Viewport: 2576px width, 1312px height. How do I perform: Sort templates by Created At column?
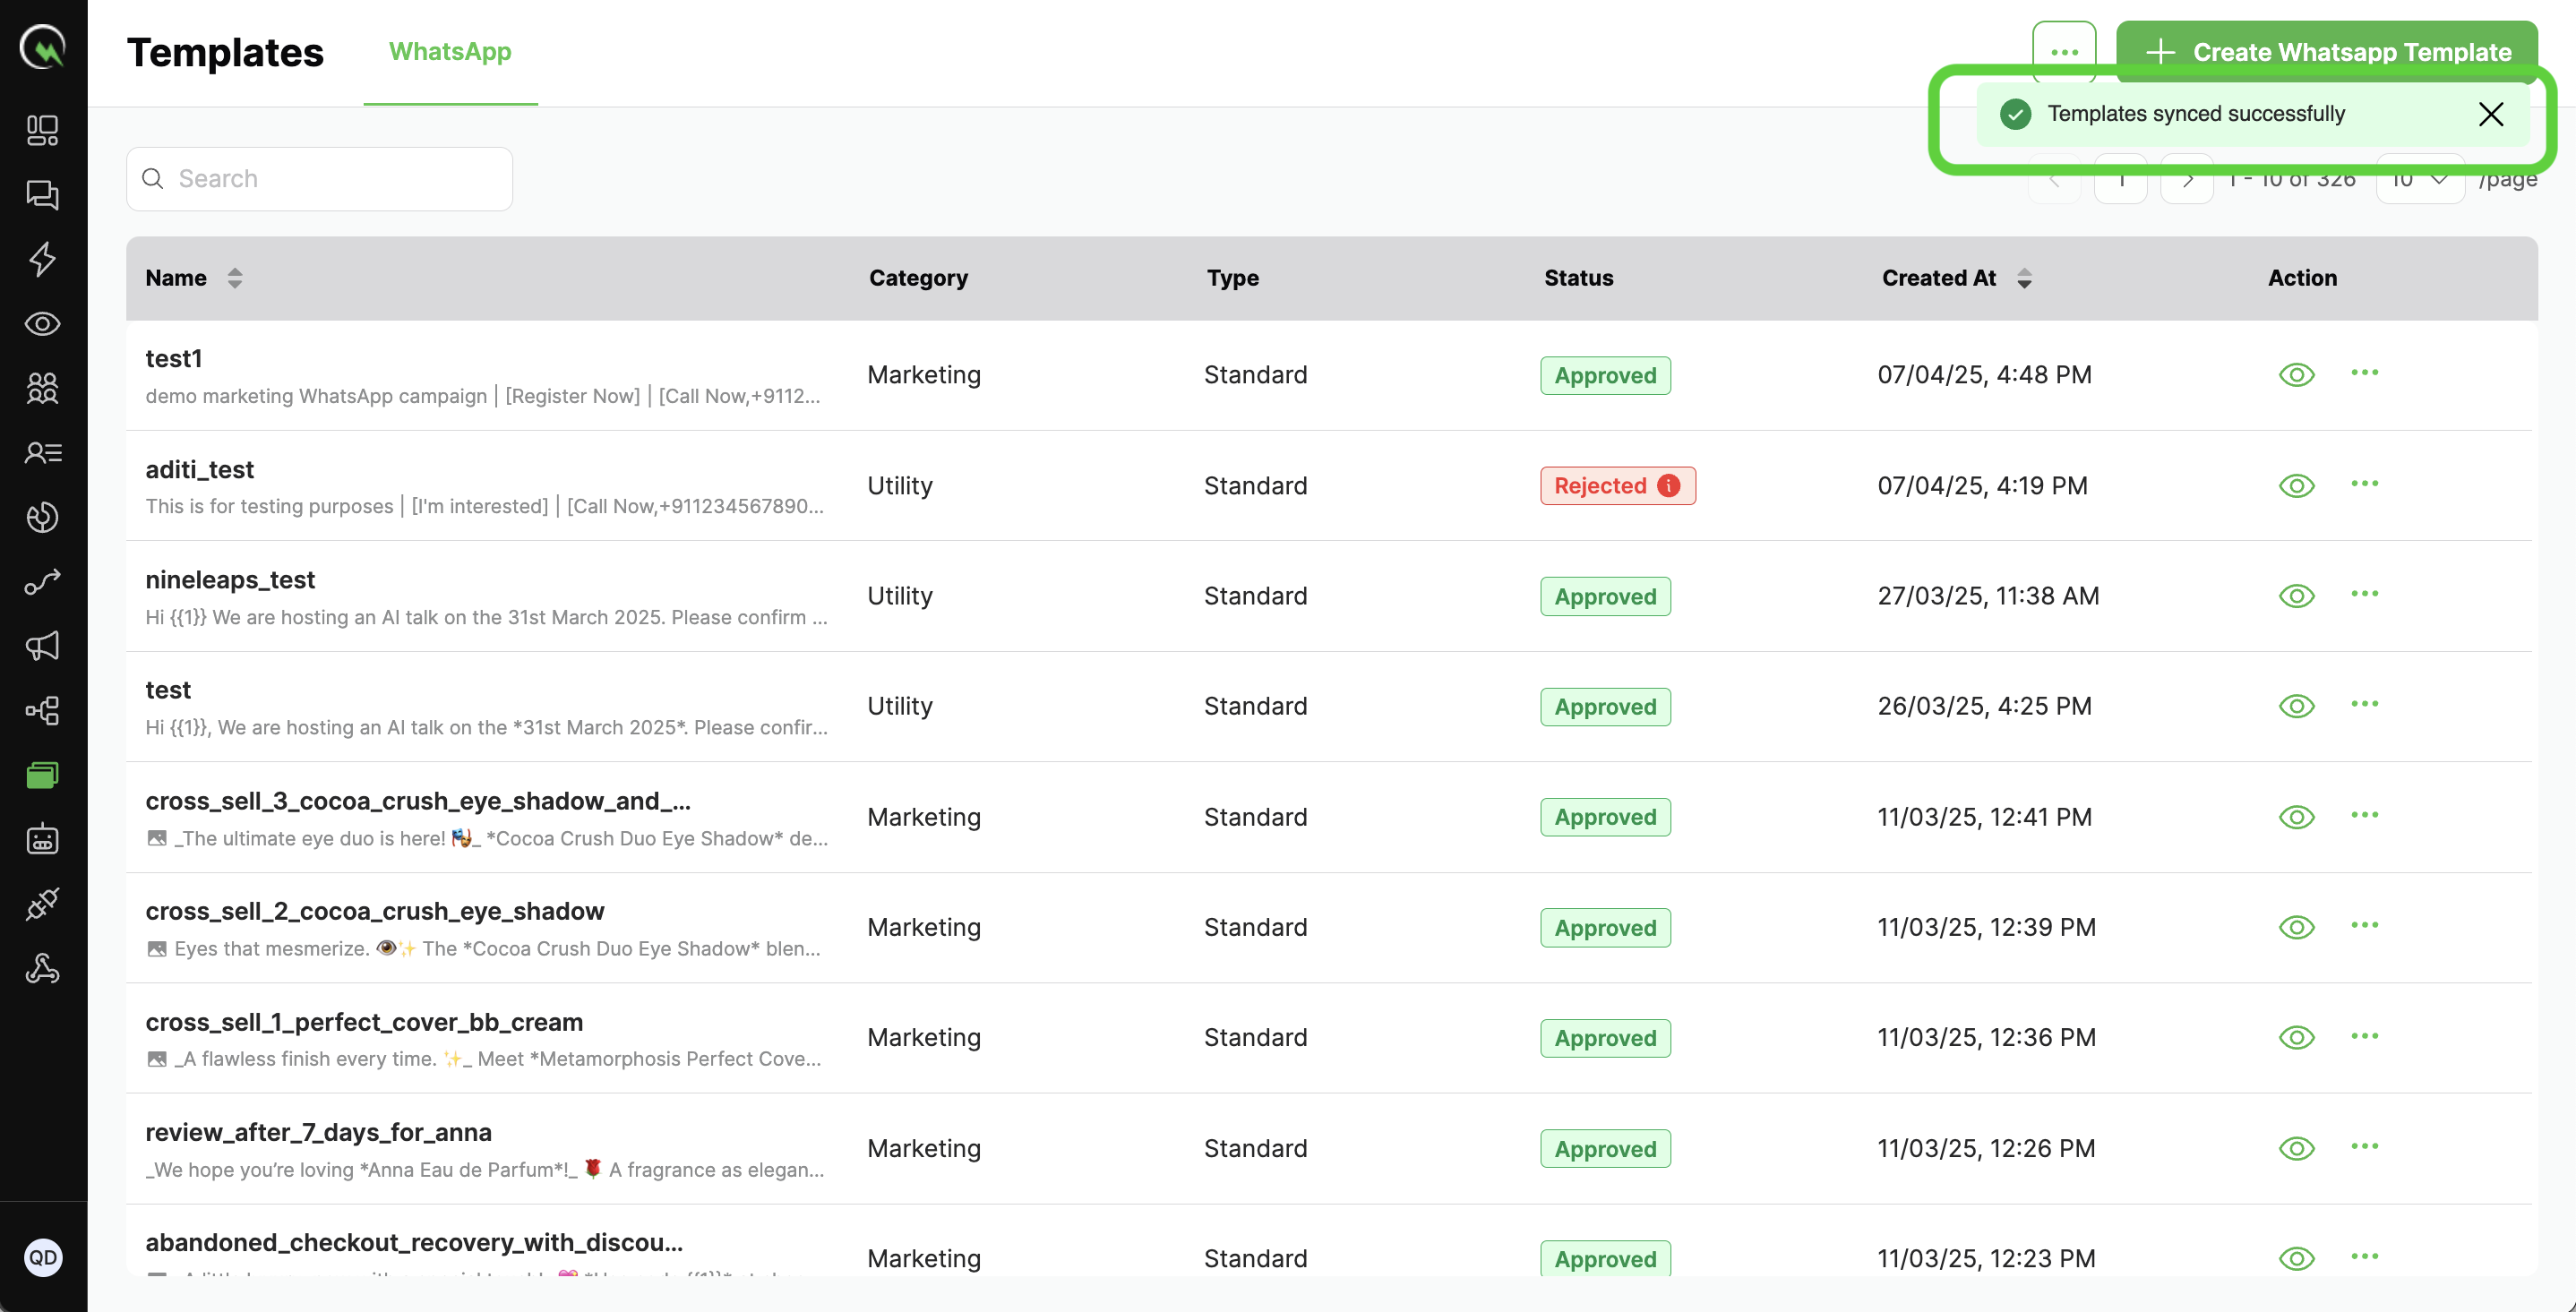point(2023,278)
